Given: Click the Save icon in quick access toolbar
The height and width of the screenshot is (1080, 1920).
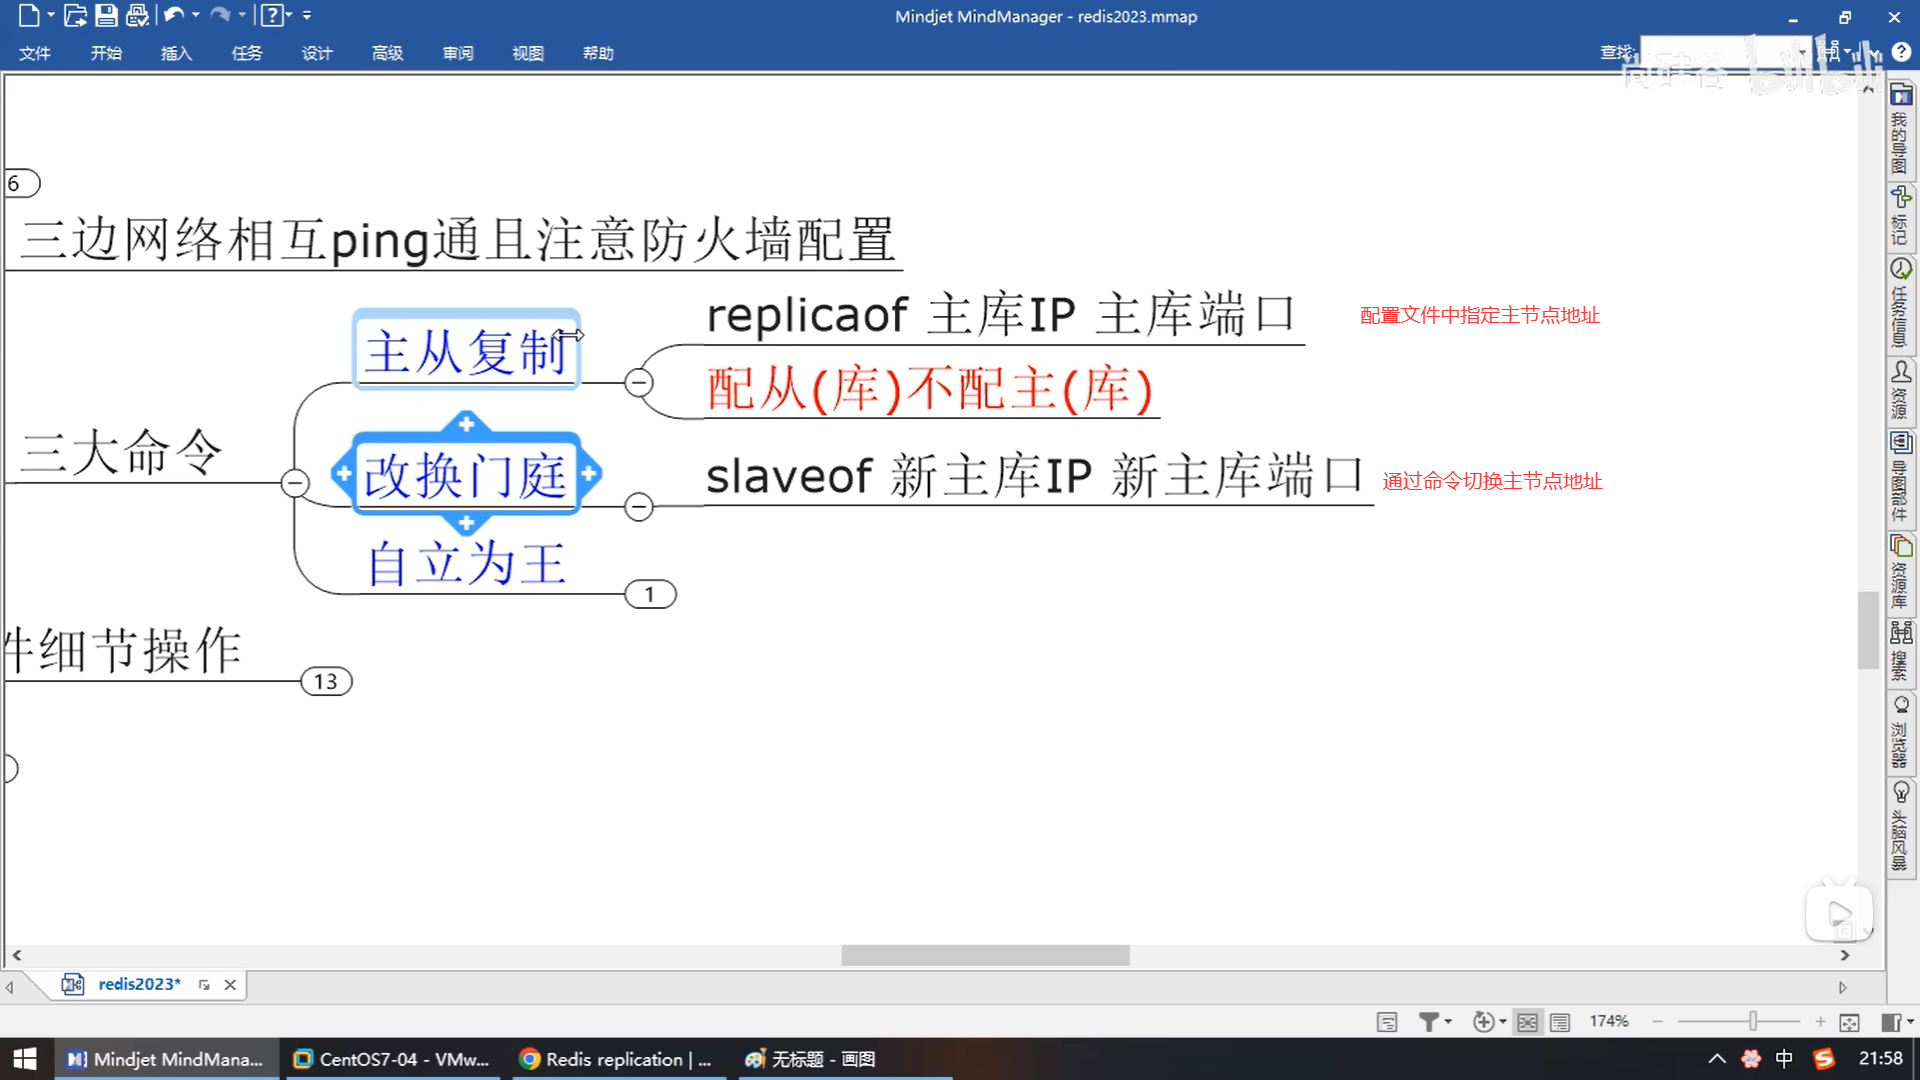Looking at the screenshot, I should (x=106, y=15).
